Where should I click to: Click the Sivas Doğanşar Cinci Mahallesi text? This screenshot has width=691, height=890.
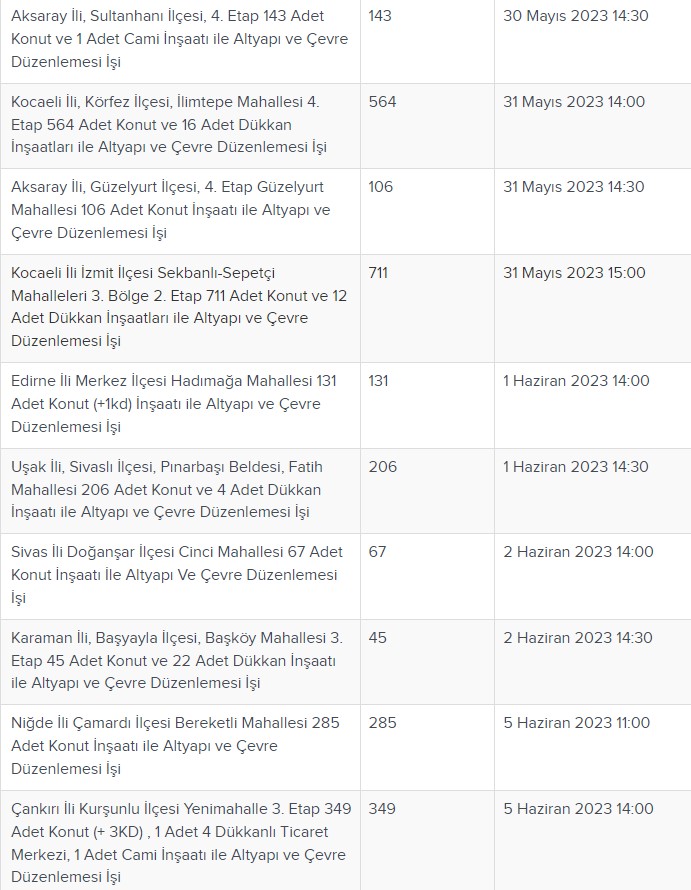coord(177,574)
